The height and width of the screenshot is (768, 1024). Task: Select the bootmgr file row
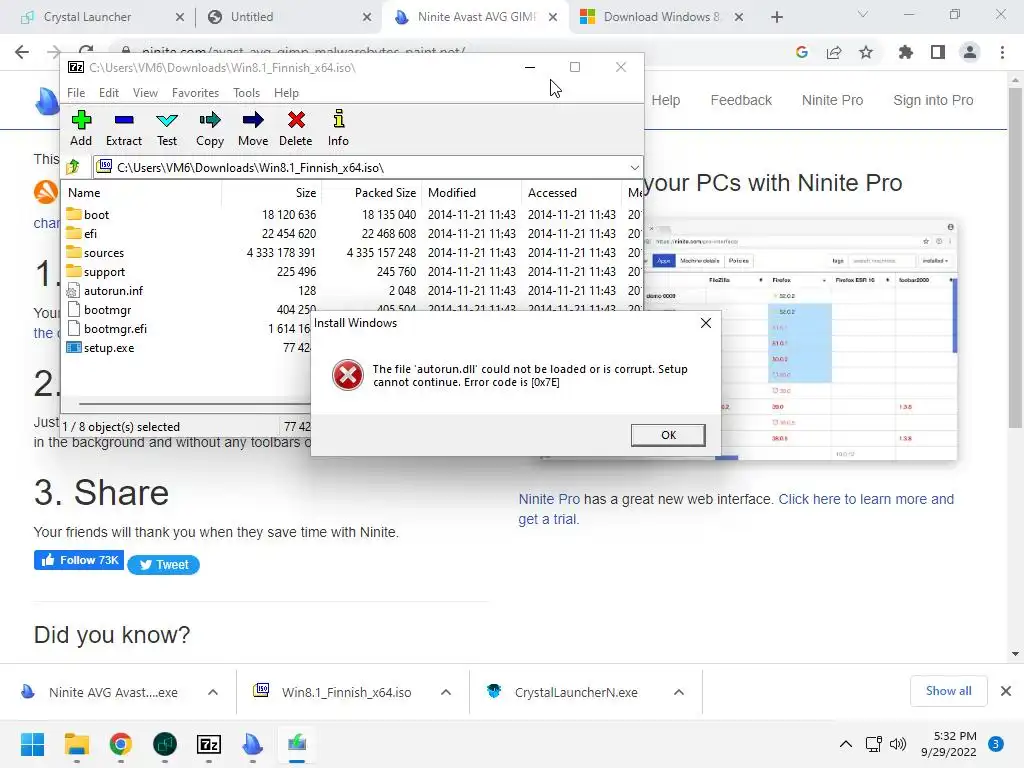(107, 310)
